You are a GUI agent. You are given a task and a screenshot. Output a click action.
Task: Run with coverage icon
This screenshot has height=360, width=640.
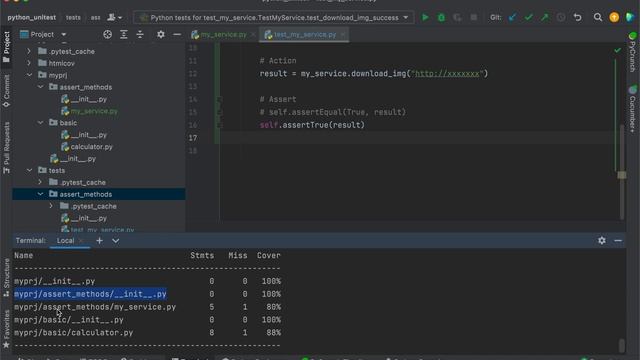click(x=457, y=18)
